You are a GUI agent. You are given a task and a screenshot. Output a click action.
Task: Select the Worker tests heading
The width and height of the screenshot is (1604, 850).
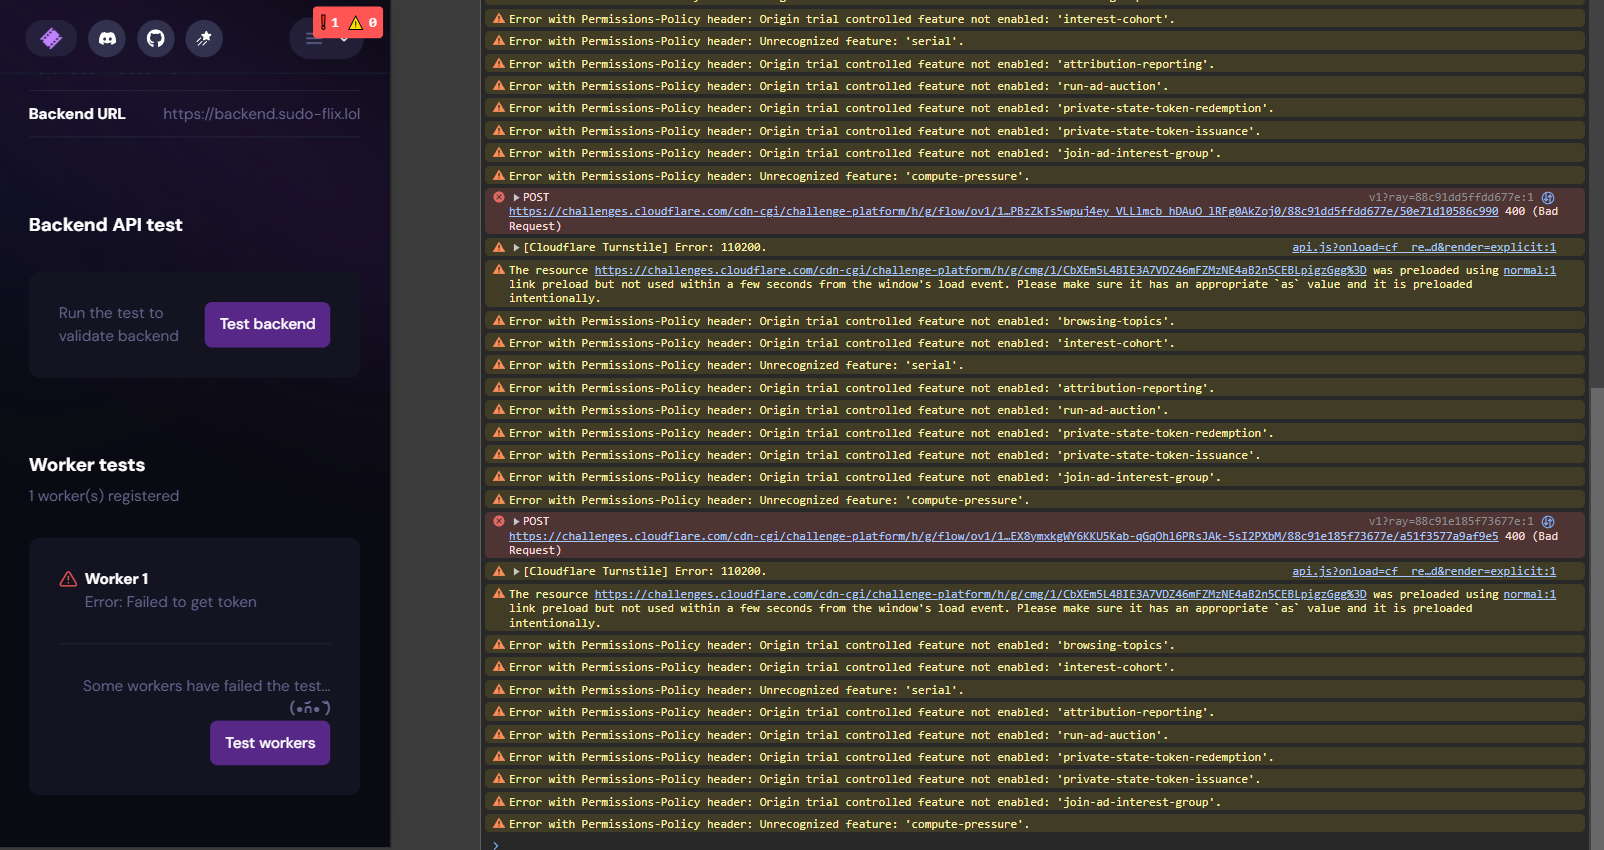point(87,465)
